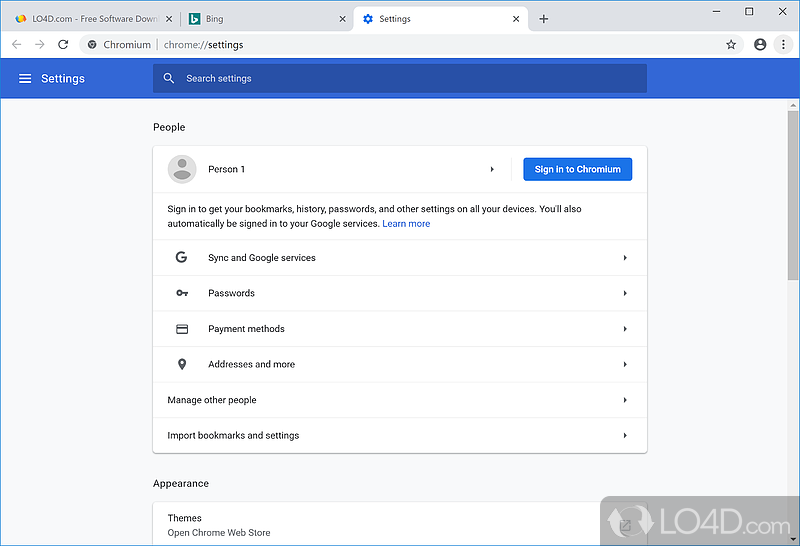The width and height of the screenshot is (800, 546).
Task: Minimize the Chromium window
Action: (716, 11)
